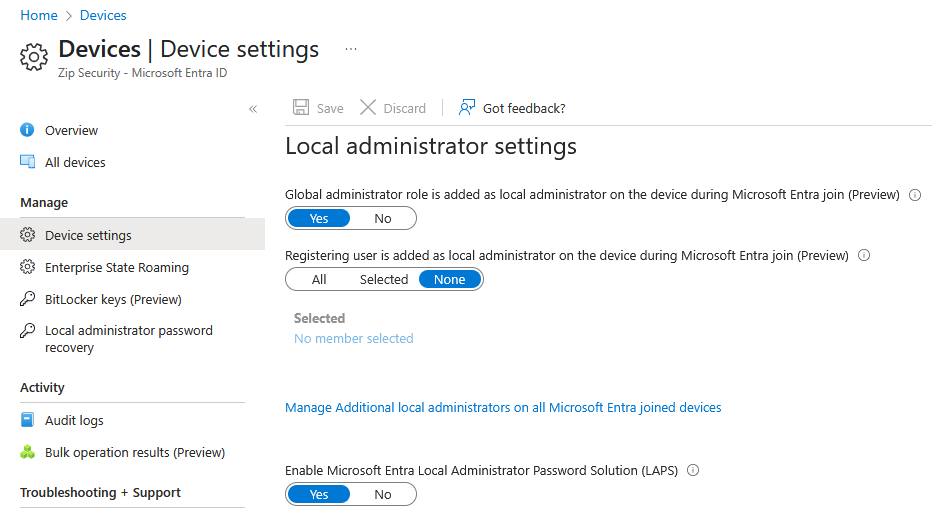Show info tooltip for Global administrator role setting
The width and height of the screenshot is (932, 511).
click(915, 195)
